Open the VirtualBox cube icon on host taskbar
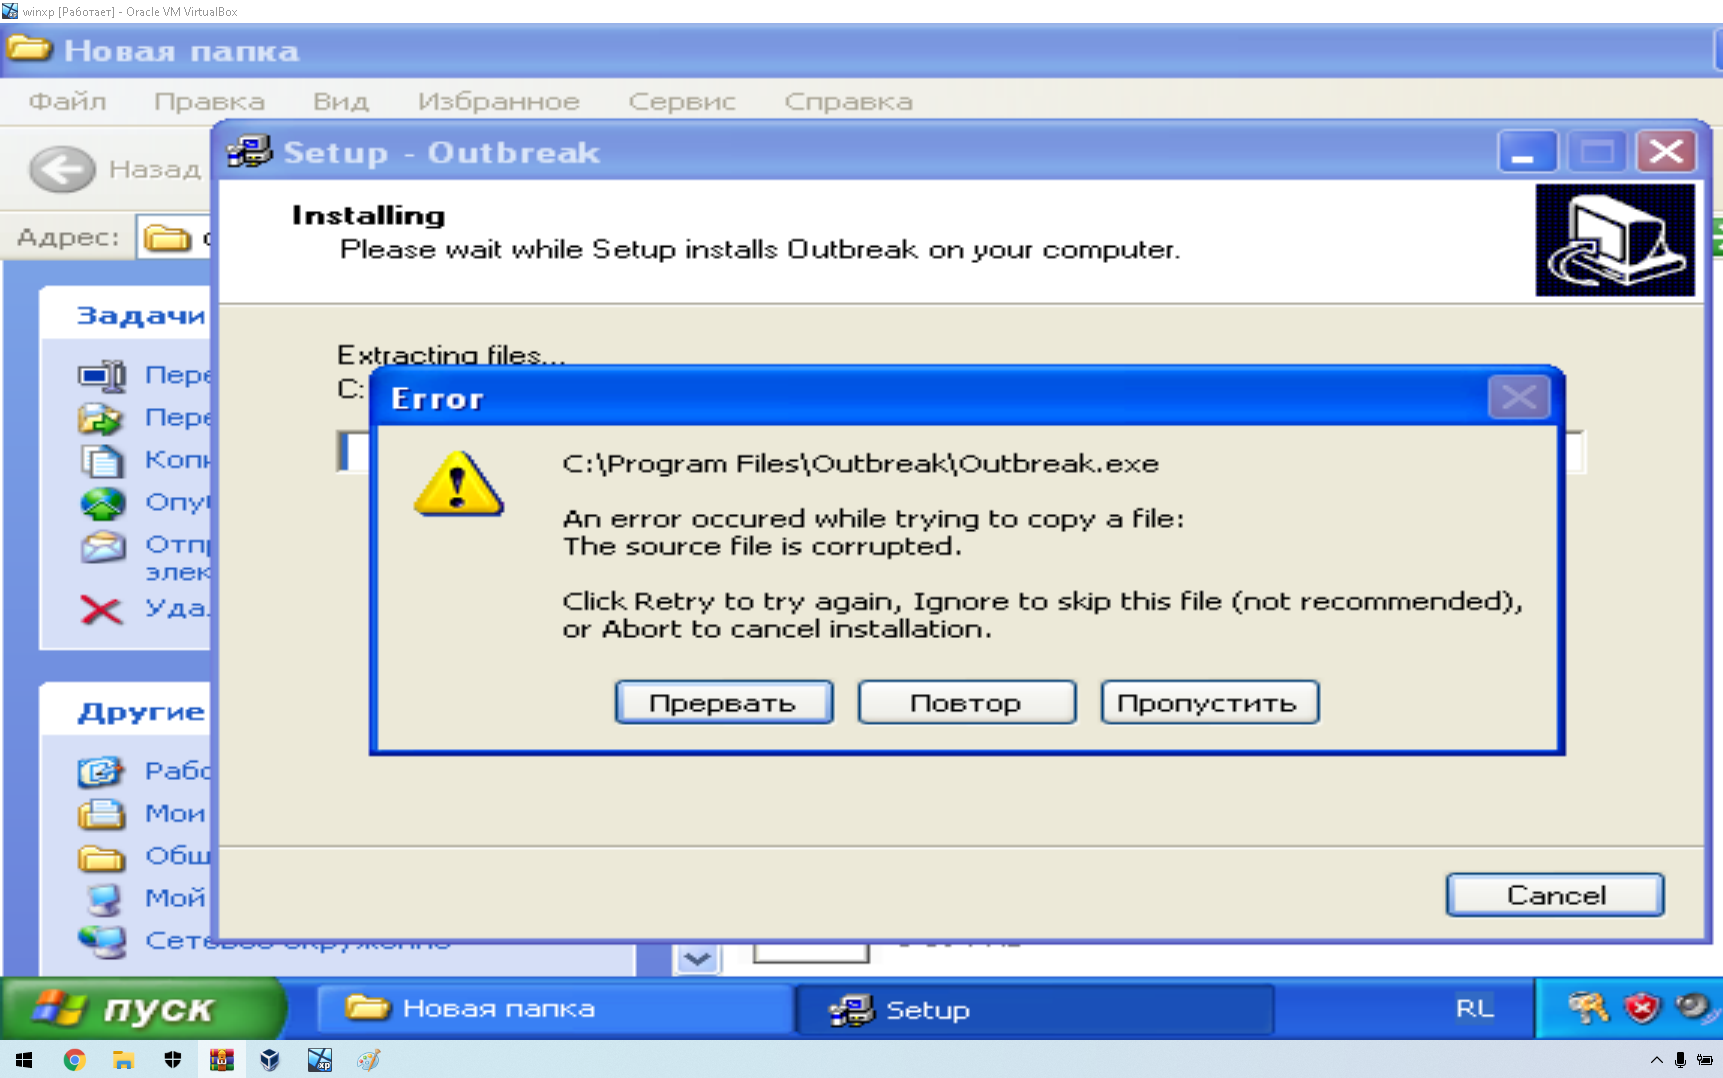The height and width of the screenshot is (1078, 1723). coord(270,1060)
